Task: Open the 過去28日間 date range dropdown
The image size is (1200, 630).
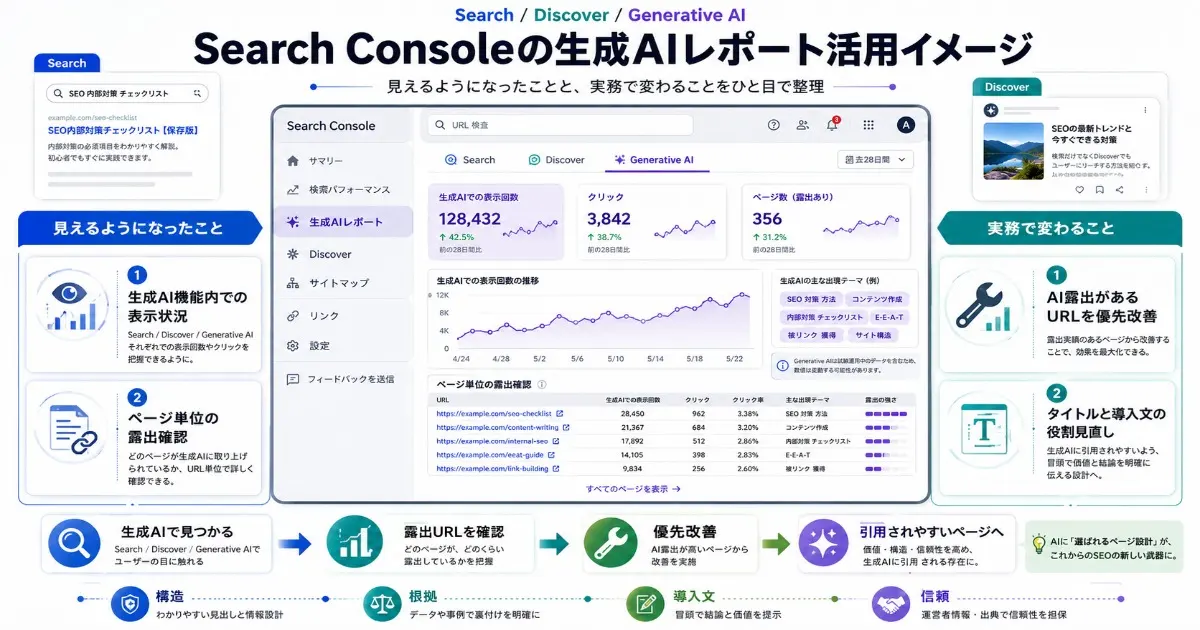Action: tap(875, 160)
